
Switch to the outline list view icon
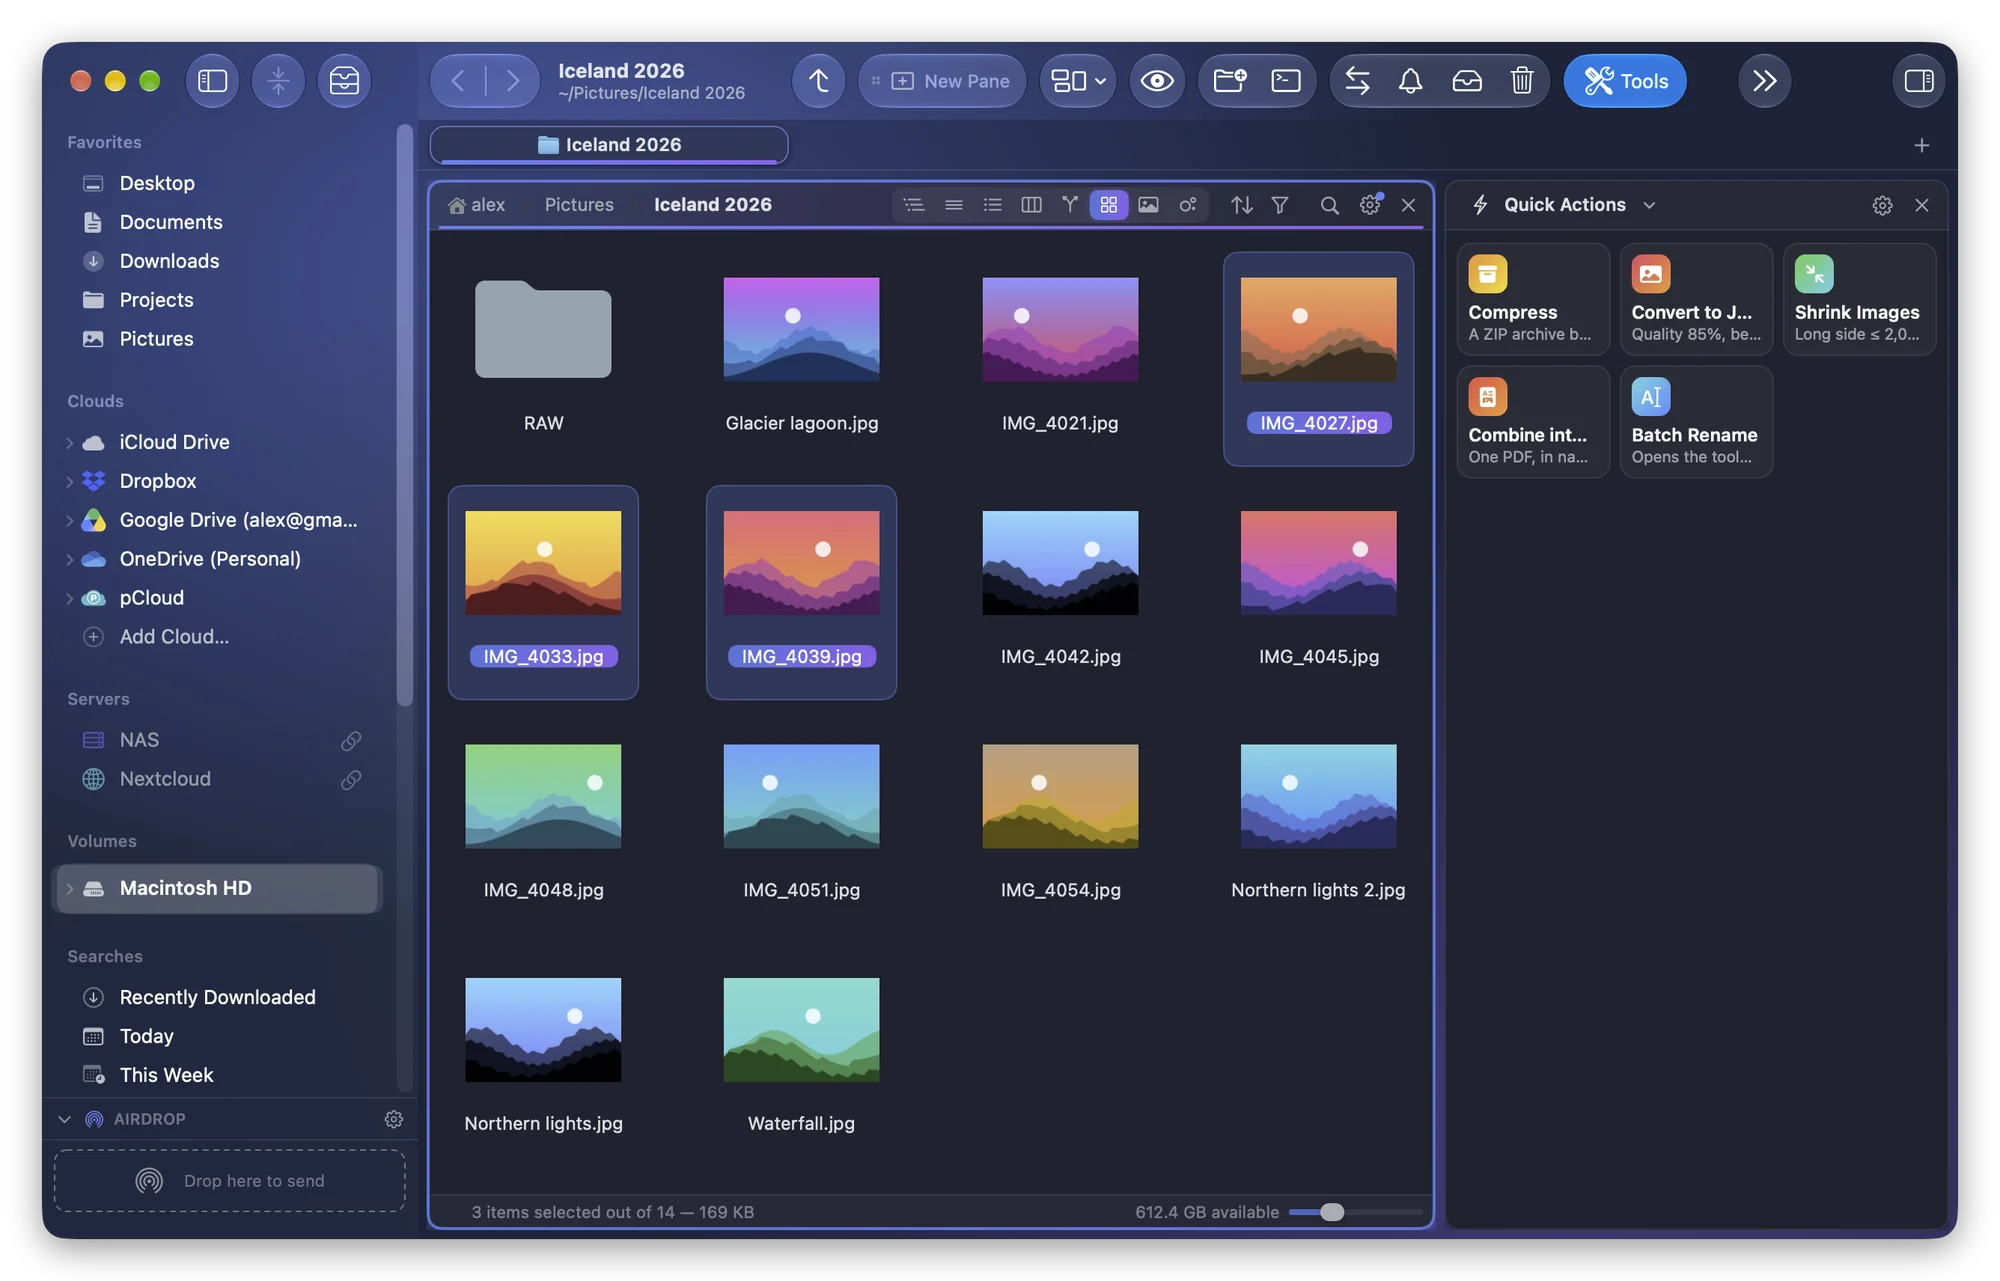point(914,205)
